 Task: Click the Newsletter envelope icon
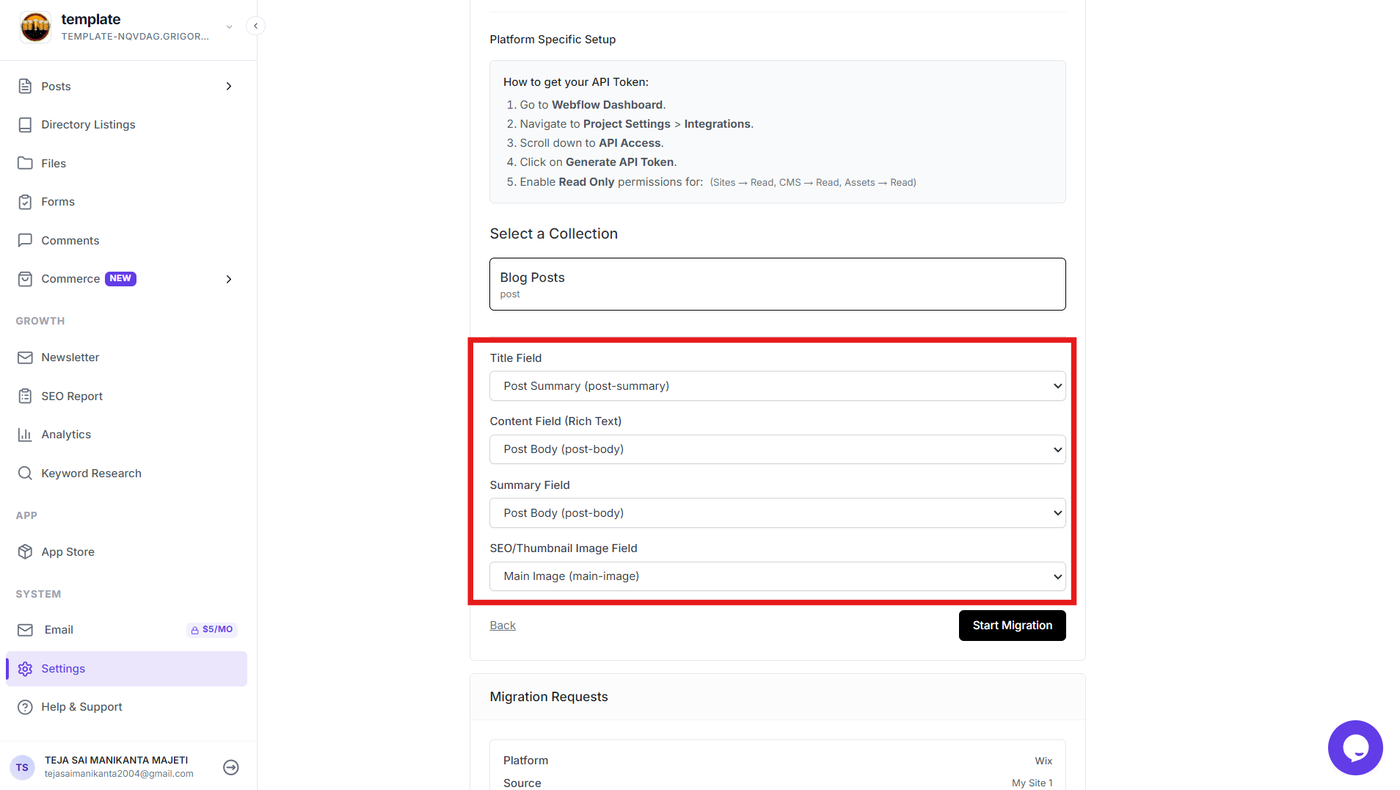coord(25,357)
